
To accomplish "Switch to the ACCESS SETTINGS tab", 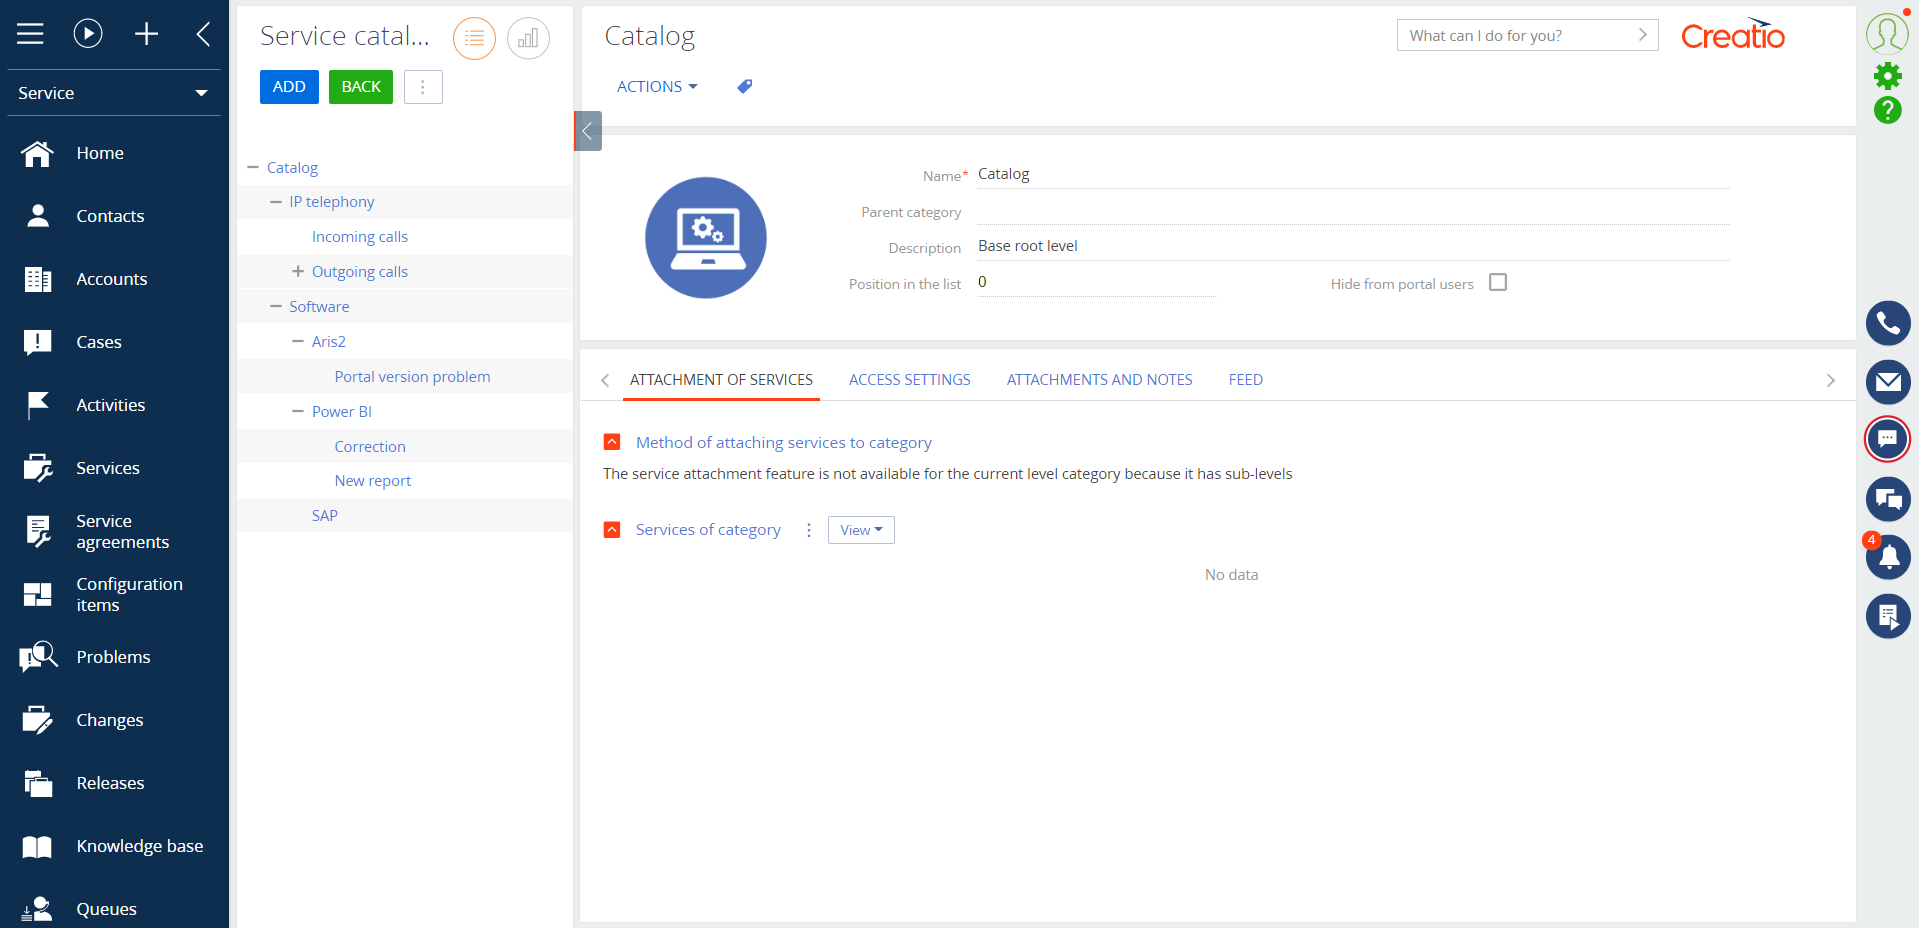I will pyautogui.click(x=909, y=379).
